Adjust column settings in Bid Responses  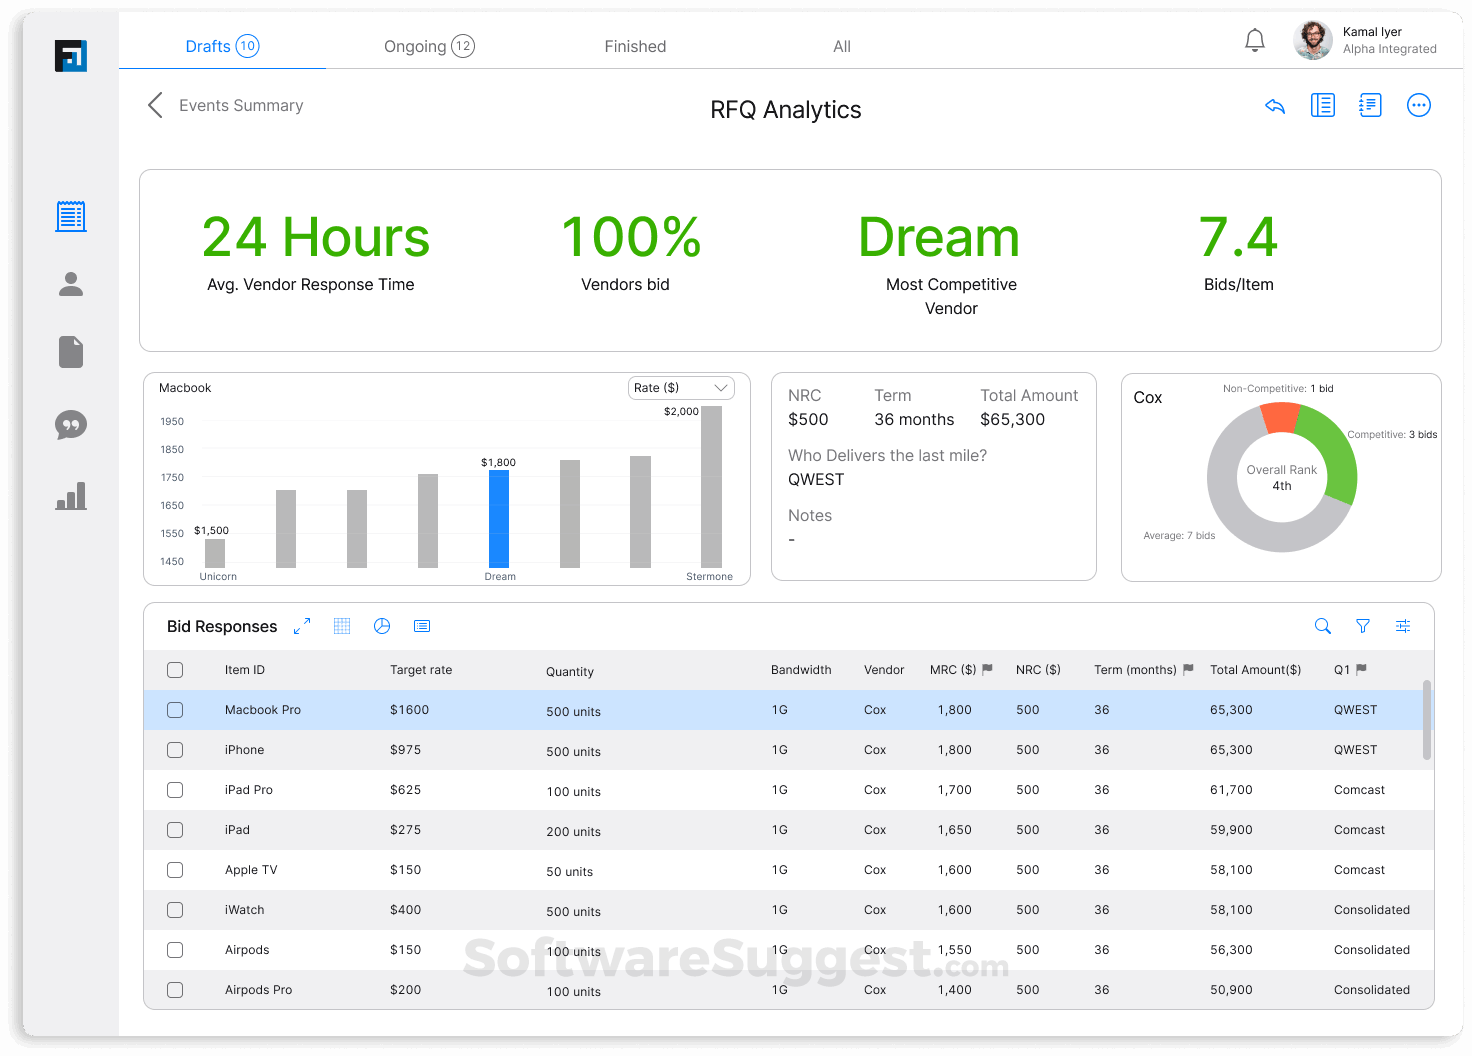[x=1403, y=625]
